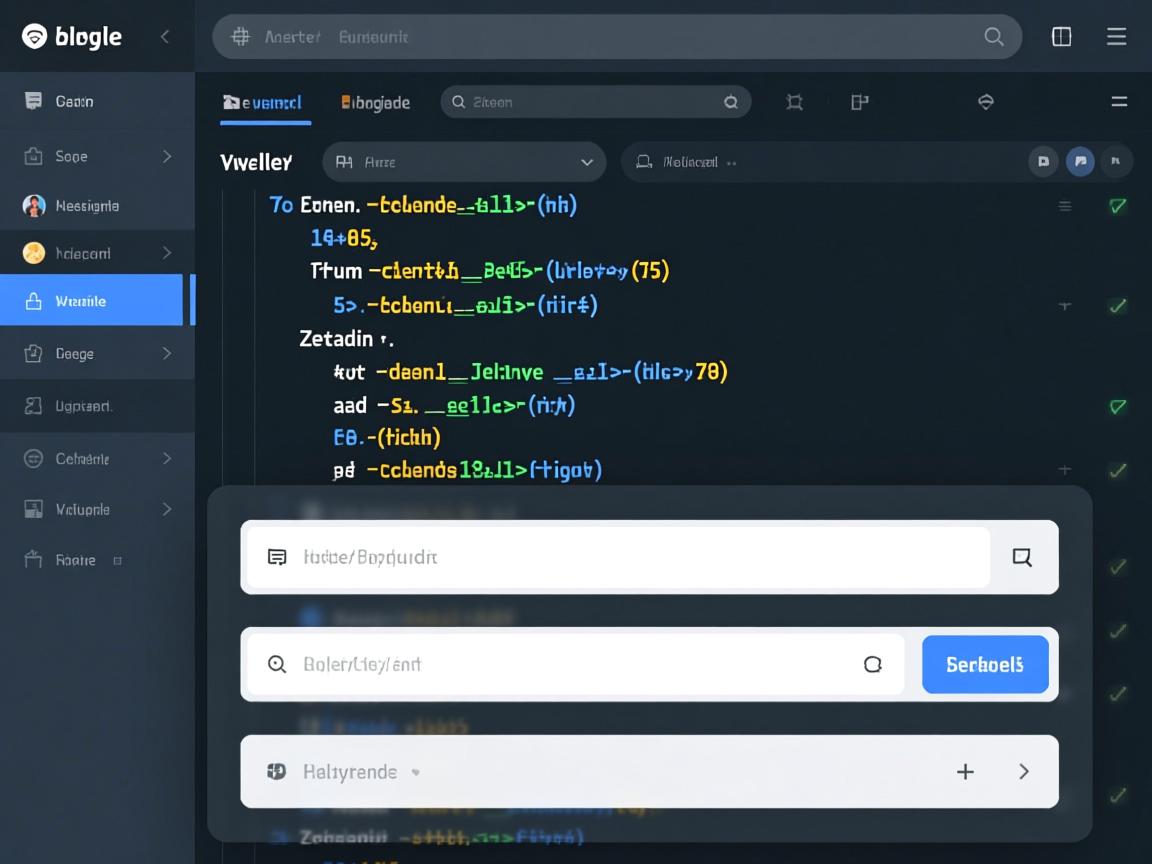The width and height of the screenshot is (1152, 864).
Task: Click the plus icon in Haltyrende row
Action: (965, 771)
